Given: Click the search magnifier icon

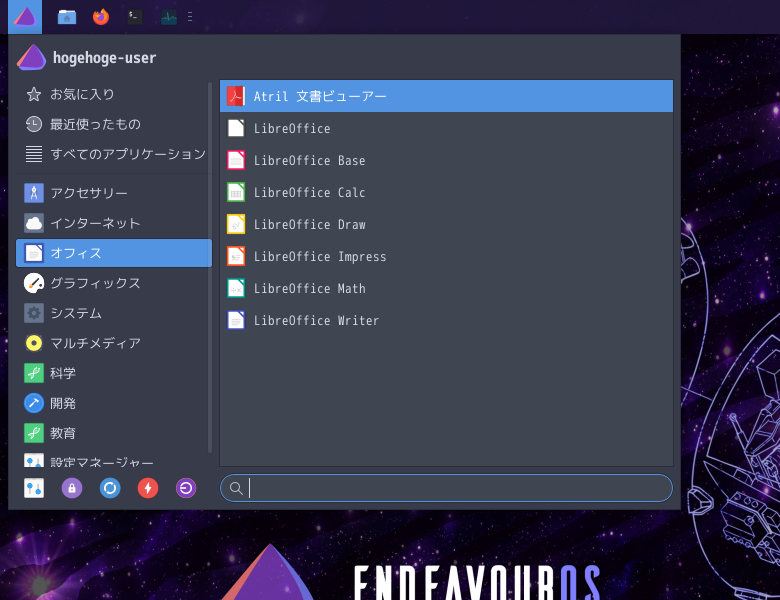Looking at the screenshot, I should point(236,489).
